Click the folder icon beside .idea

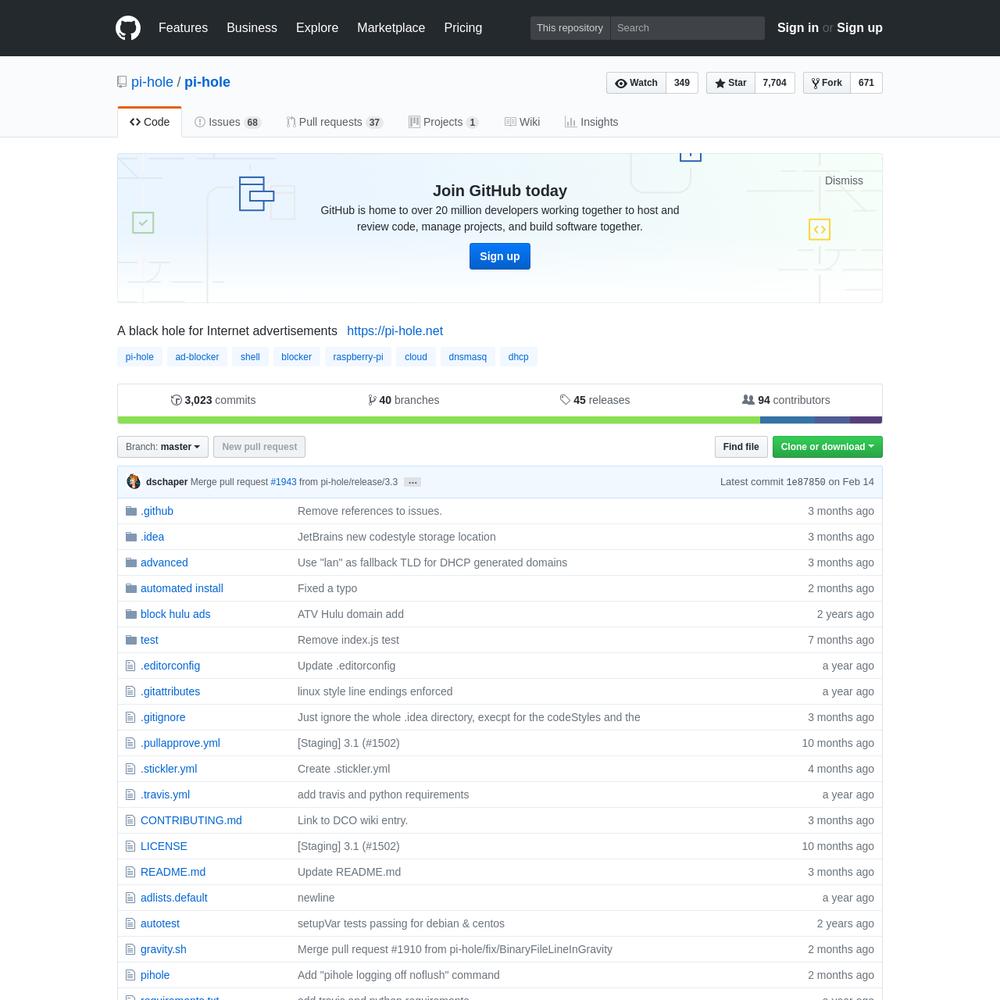[131, 536]
